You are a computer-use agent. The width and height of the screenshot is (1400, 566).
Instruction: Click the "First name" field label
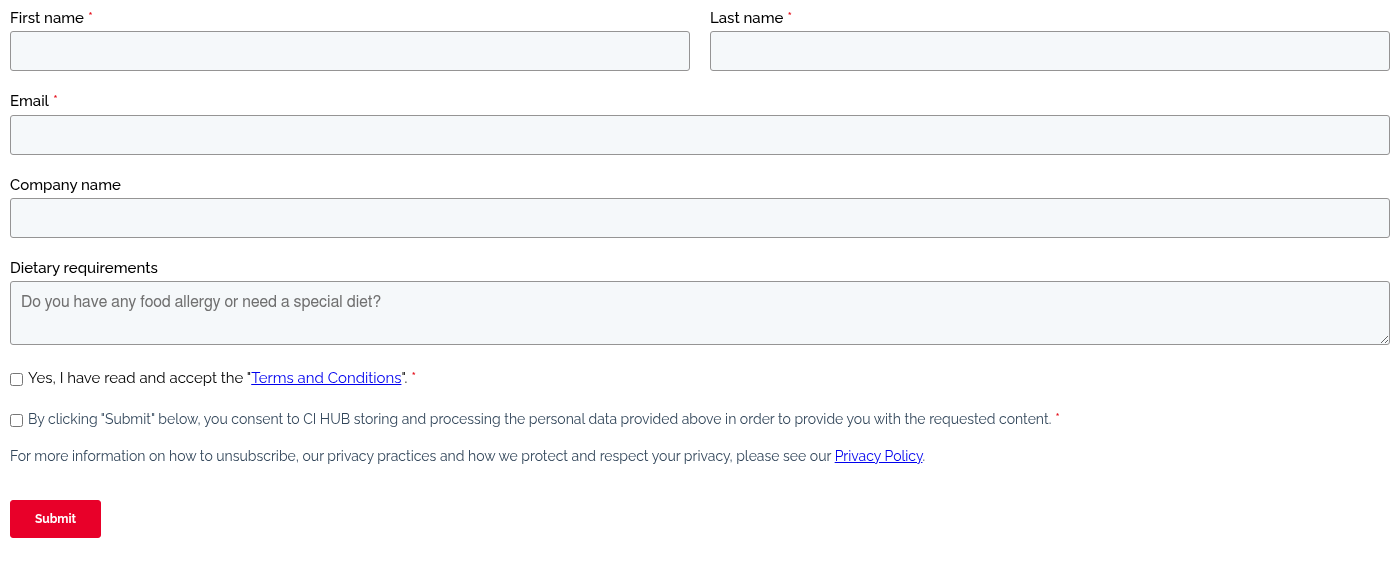[47, 18]
